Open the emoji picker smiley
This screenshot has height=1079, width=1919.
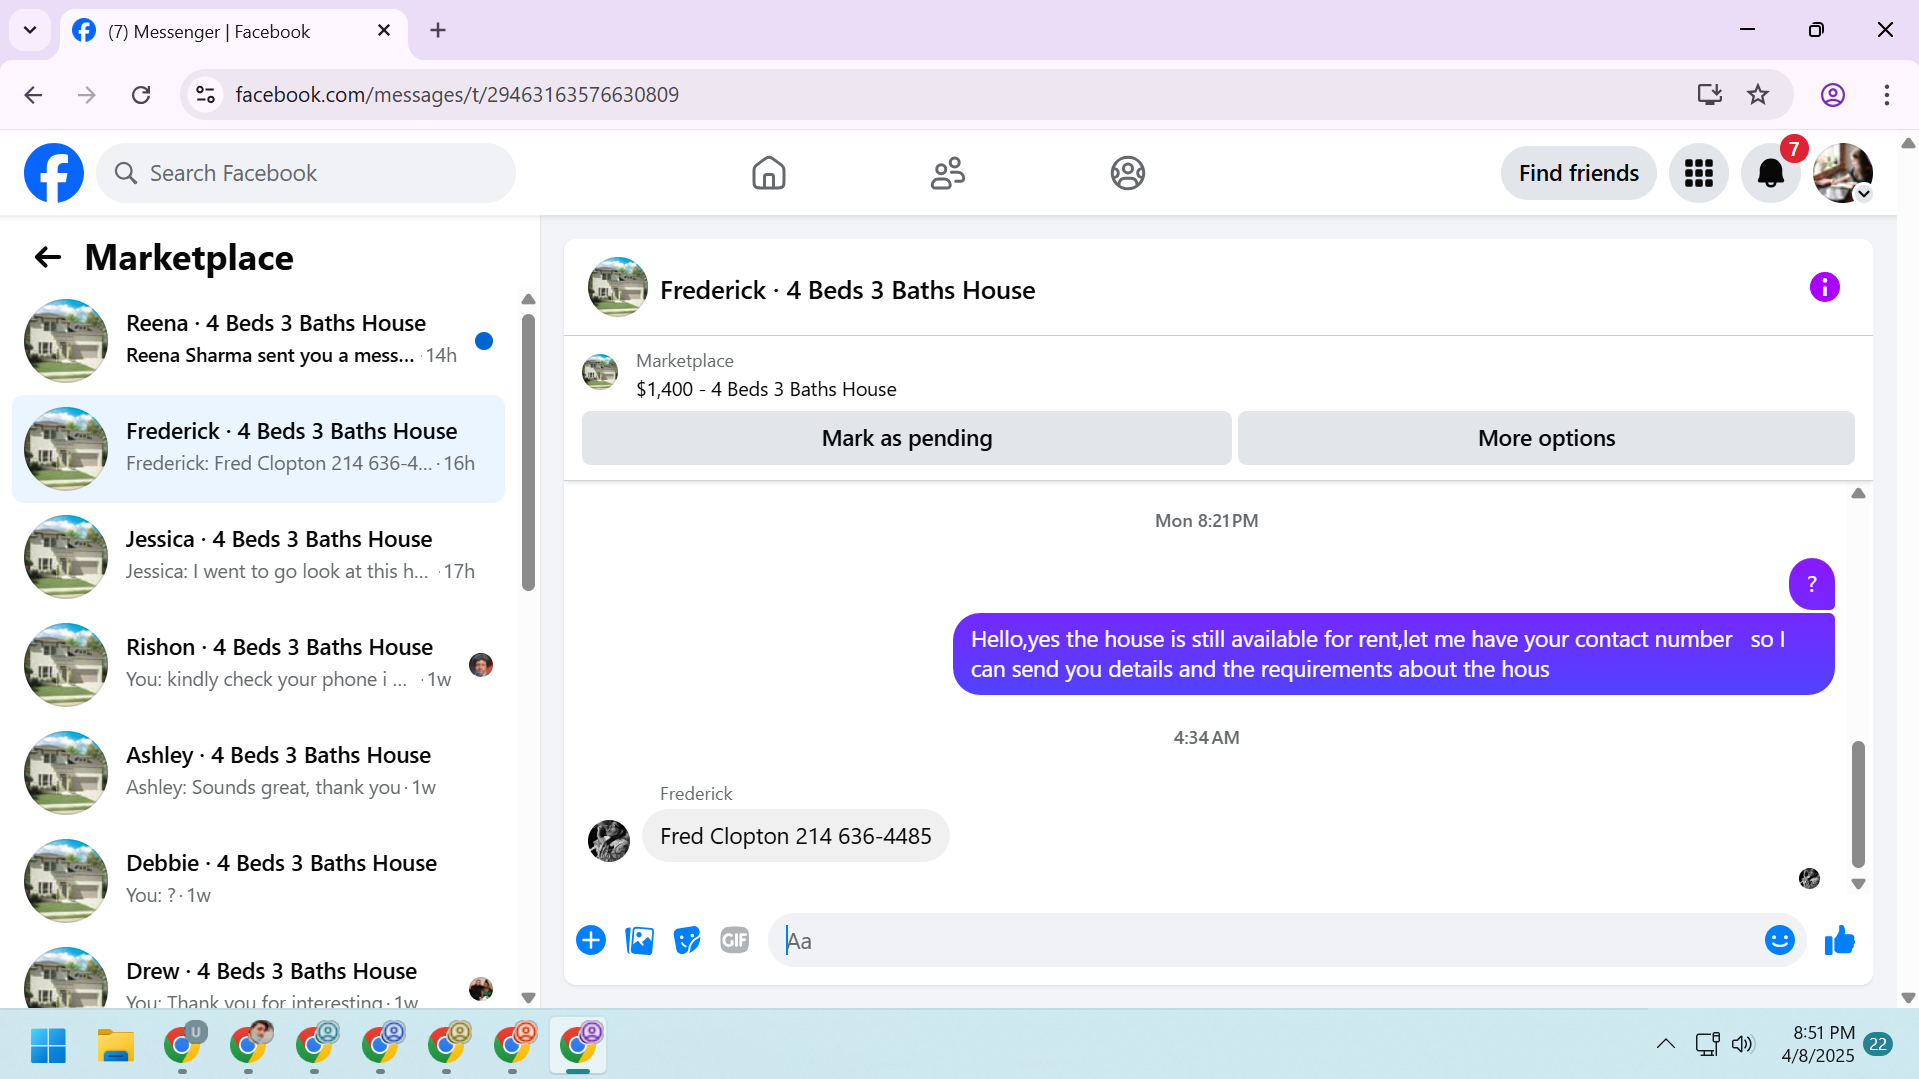pyautogui.click(x=1779, y=940)
